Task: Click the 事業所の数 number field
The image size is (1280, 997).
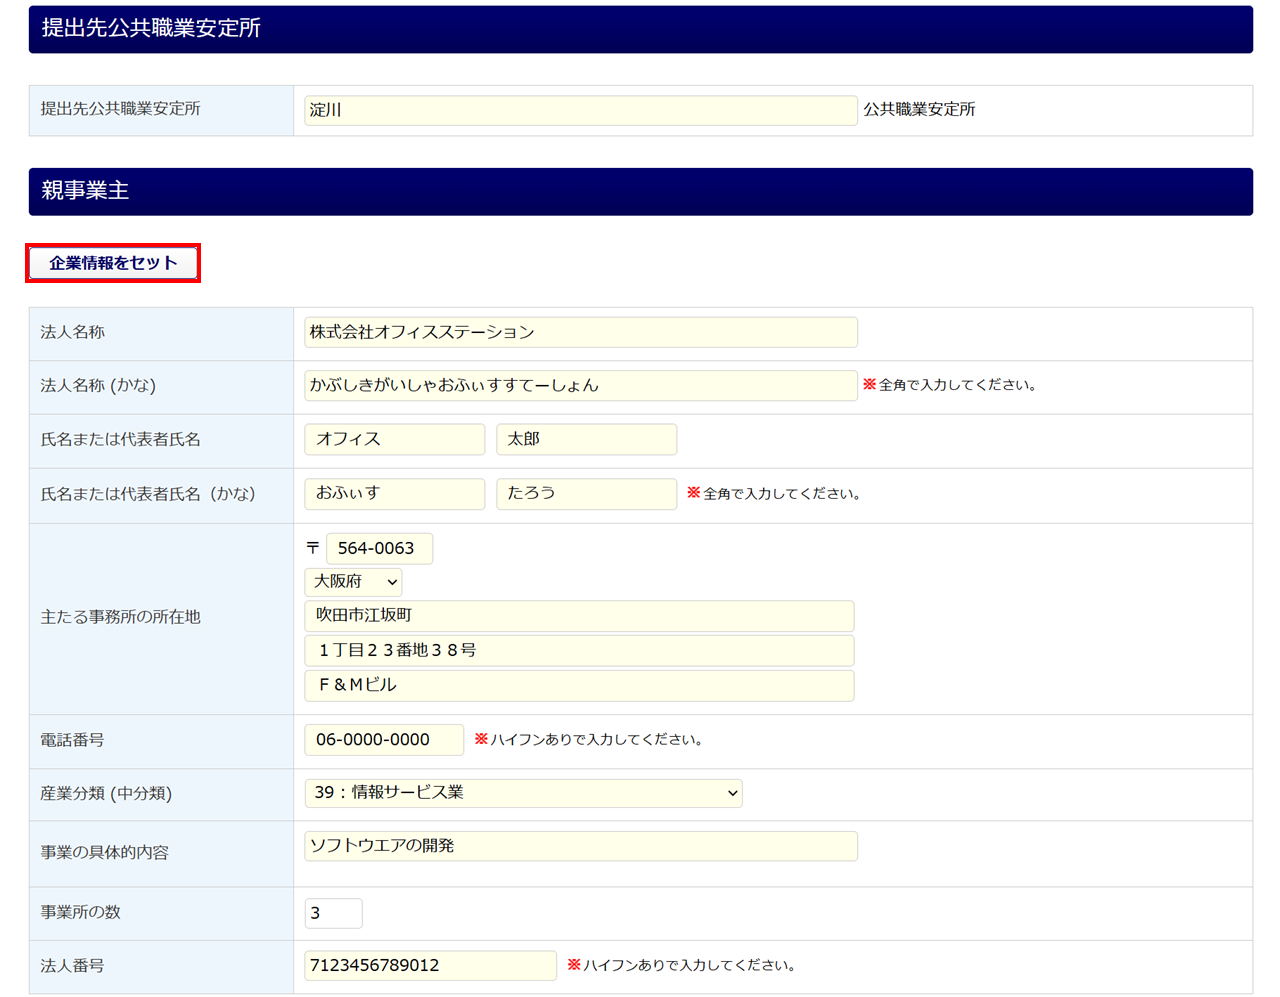Action: tap(333, 913)
